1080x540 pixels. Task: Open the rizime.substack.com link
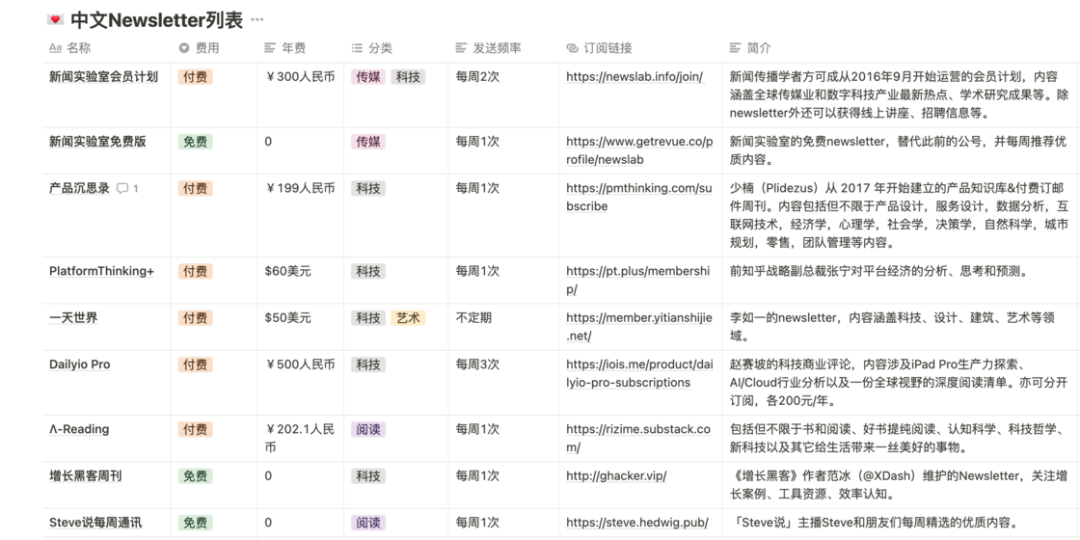(x=638, y=438)
